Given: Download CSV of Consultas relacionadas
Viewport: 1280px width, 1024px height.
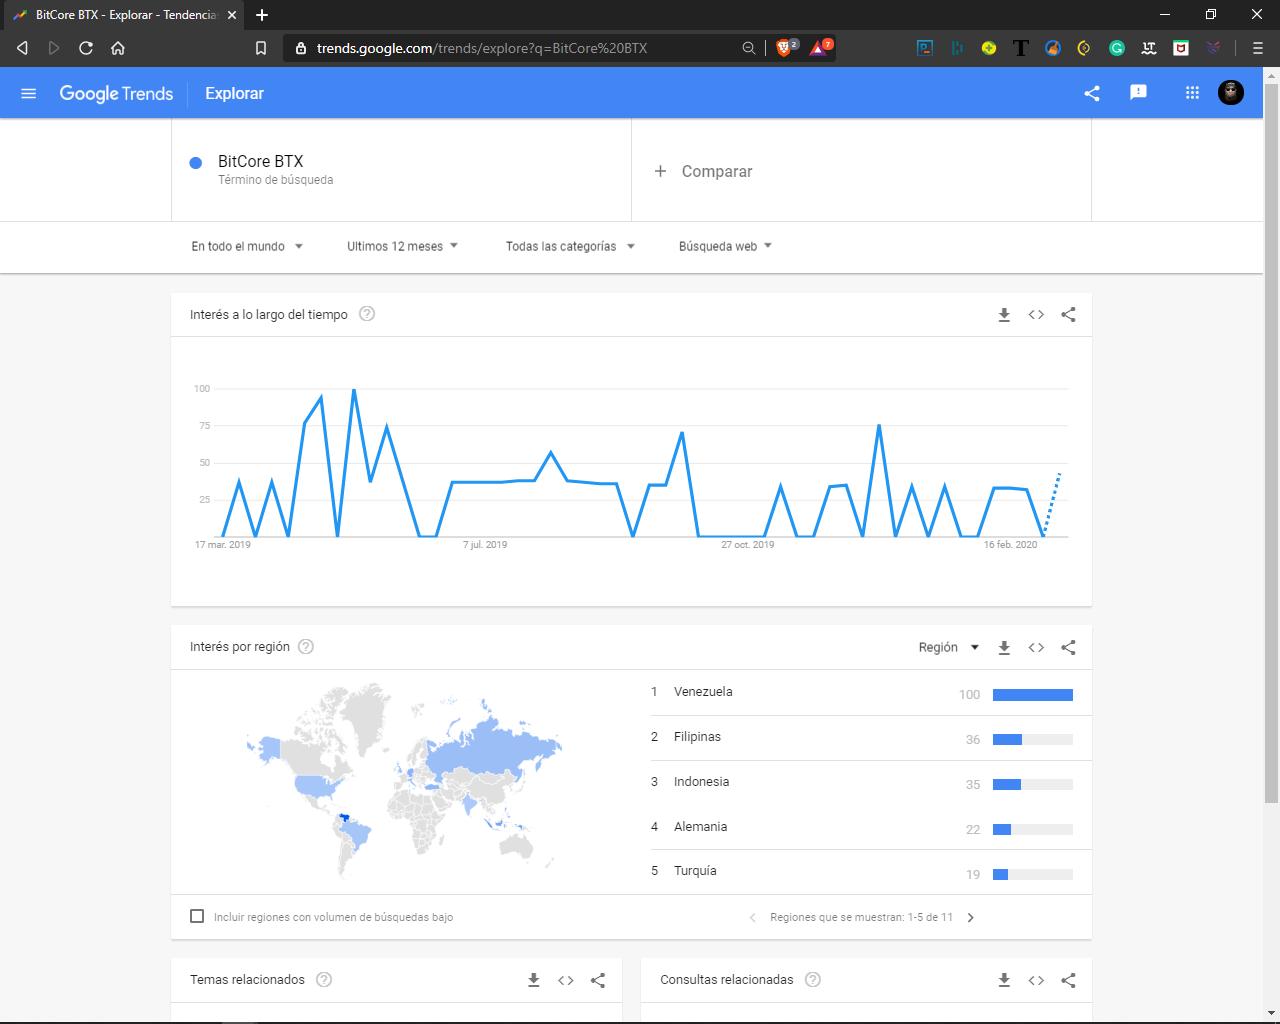Looking at the screenshot, I should [1004, 981].
